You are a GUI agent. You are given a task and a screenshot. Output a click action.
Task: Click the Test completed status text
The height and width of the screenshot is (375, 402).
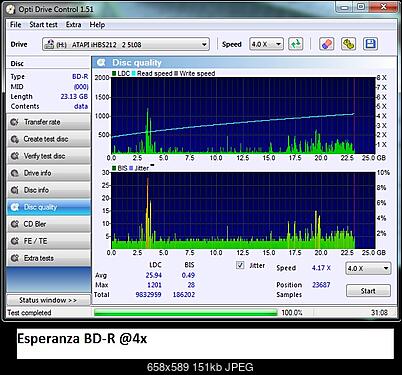[29, 313]
